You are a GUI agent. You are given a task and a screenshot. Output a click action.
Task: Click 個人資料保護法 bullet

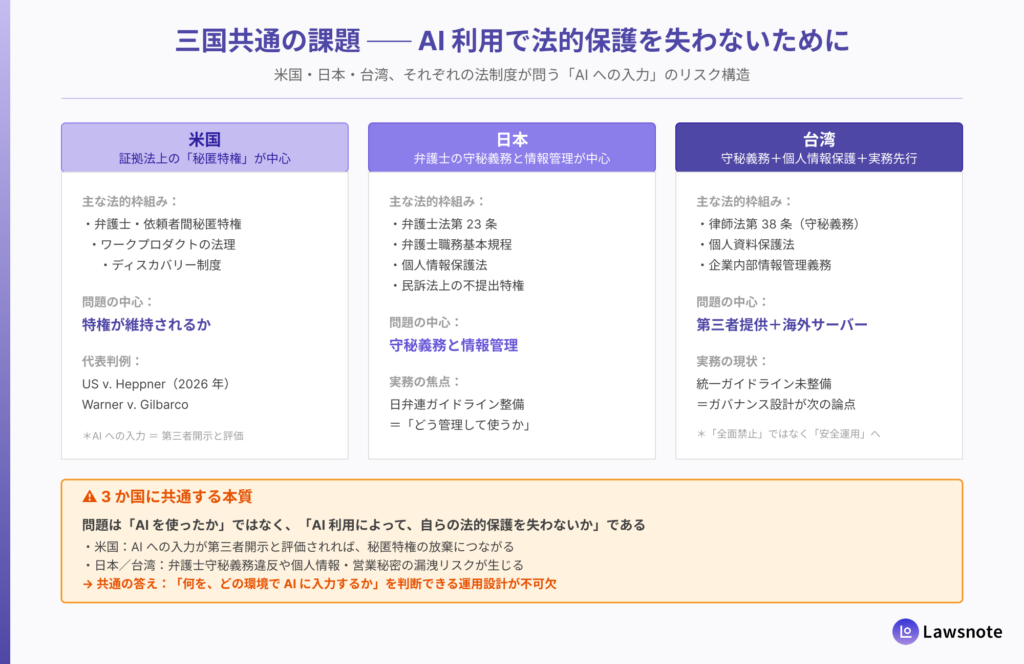click(x=745, y=244)
